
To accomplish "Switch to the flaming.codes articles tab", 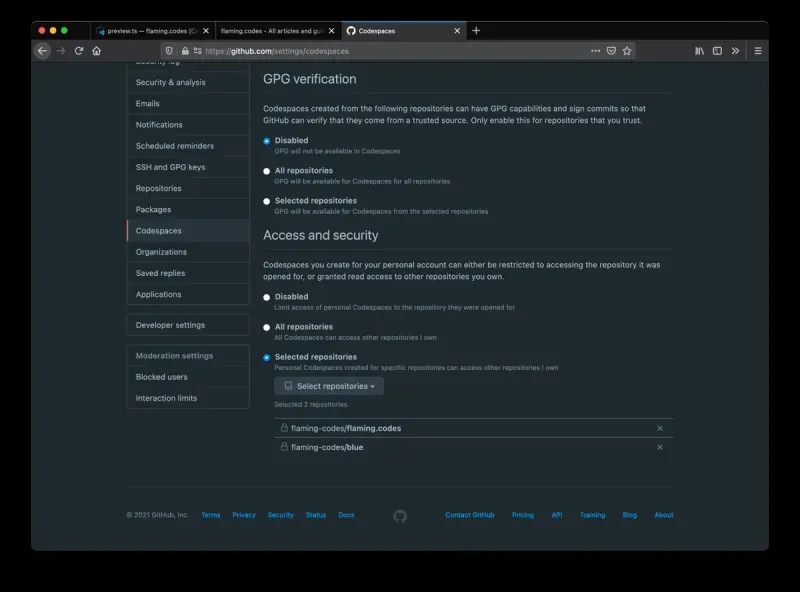I will [x=278, y=31].
